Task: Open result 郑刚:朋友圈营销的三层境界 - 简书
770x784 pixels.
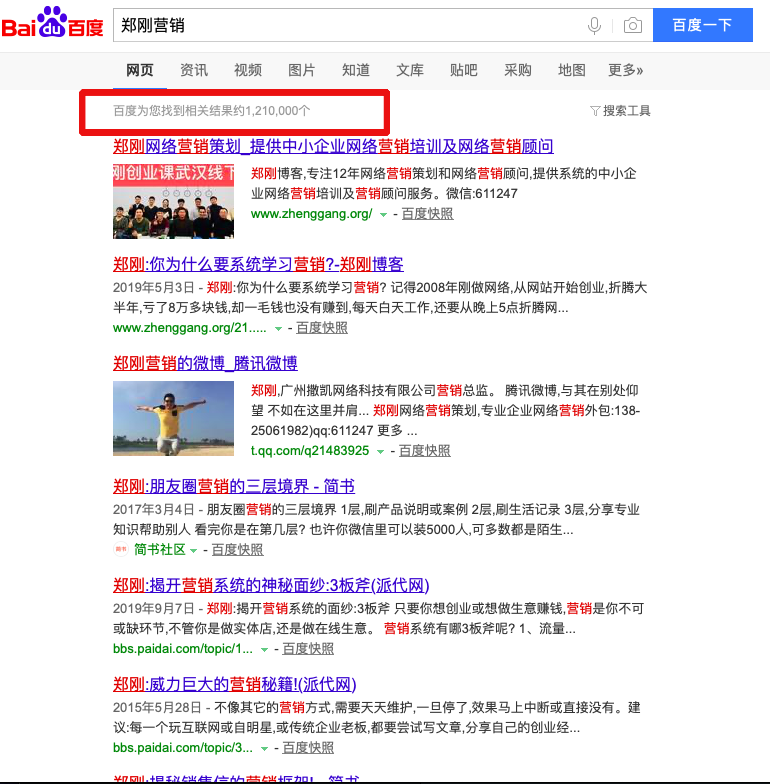Action: tap(234, 486)
